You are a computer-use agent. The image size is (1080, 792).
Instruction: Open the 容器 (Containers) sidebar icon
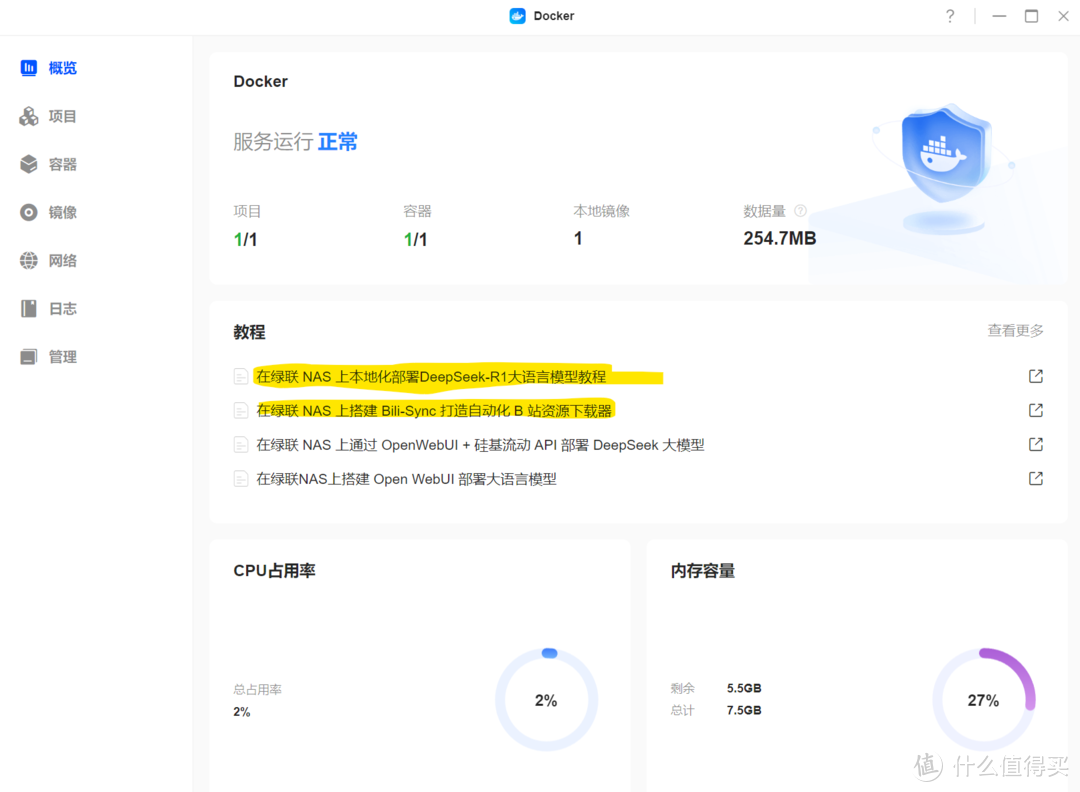point(27,163)
